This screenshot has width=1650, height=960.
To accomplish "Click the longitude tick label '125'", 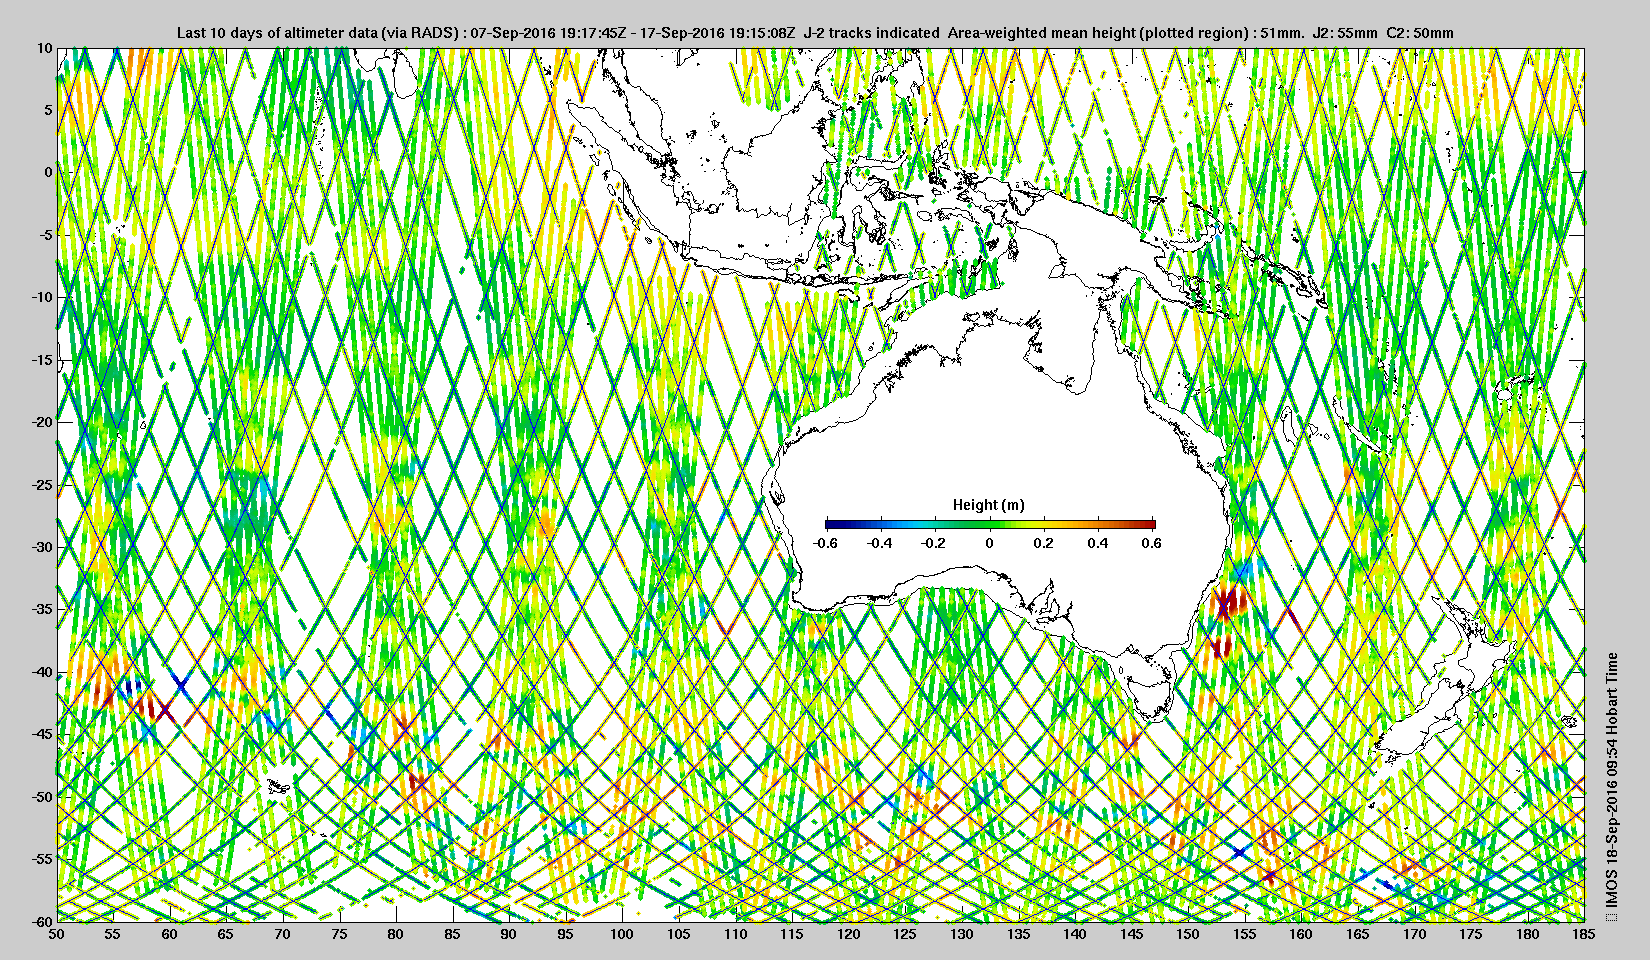I will point(905,935).
